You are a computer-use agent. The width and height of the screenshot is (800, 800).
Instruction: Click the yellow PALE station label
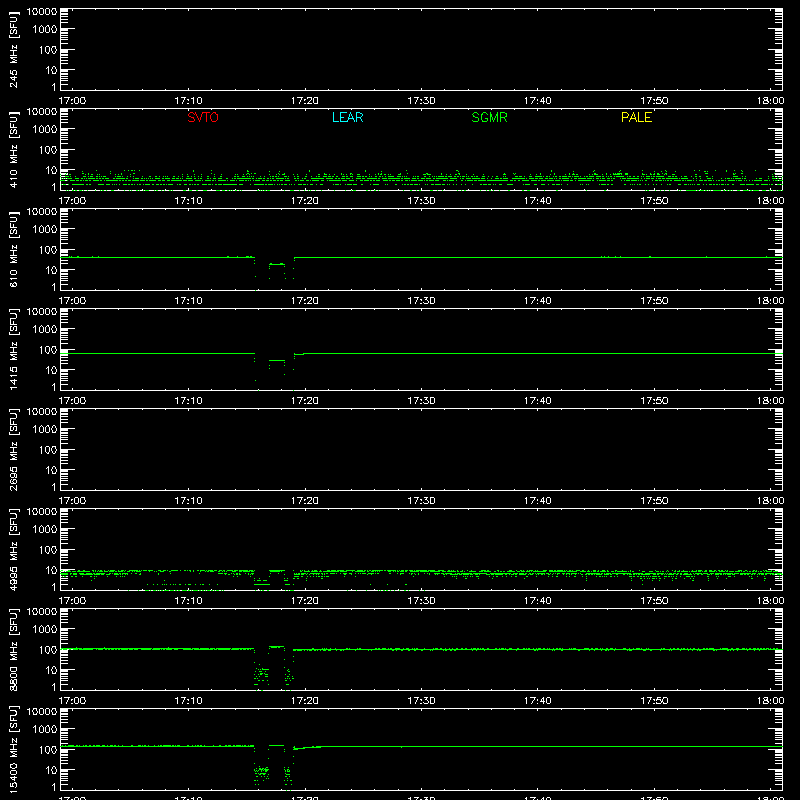[636, 117]
